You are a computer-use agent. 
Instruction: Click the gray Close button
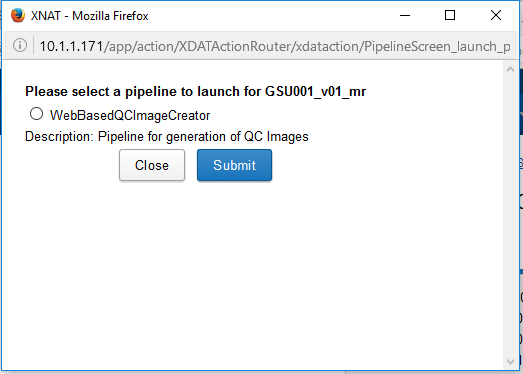[152, 165]
